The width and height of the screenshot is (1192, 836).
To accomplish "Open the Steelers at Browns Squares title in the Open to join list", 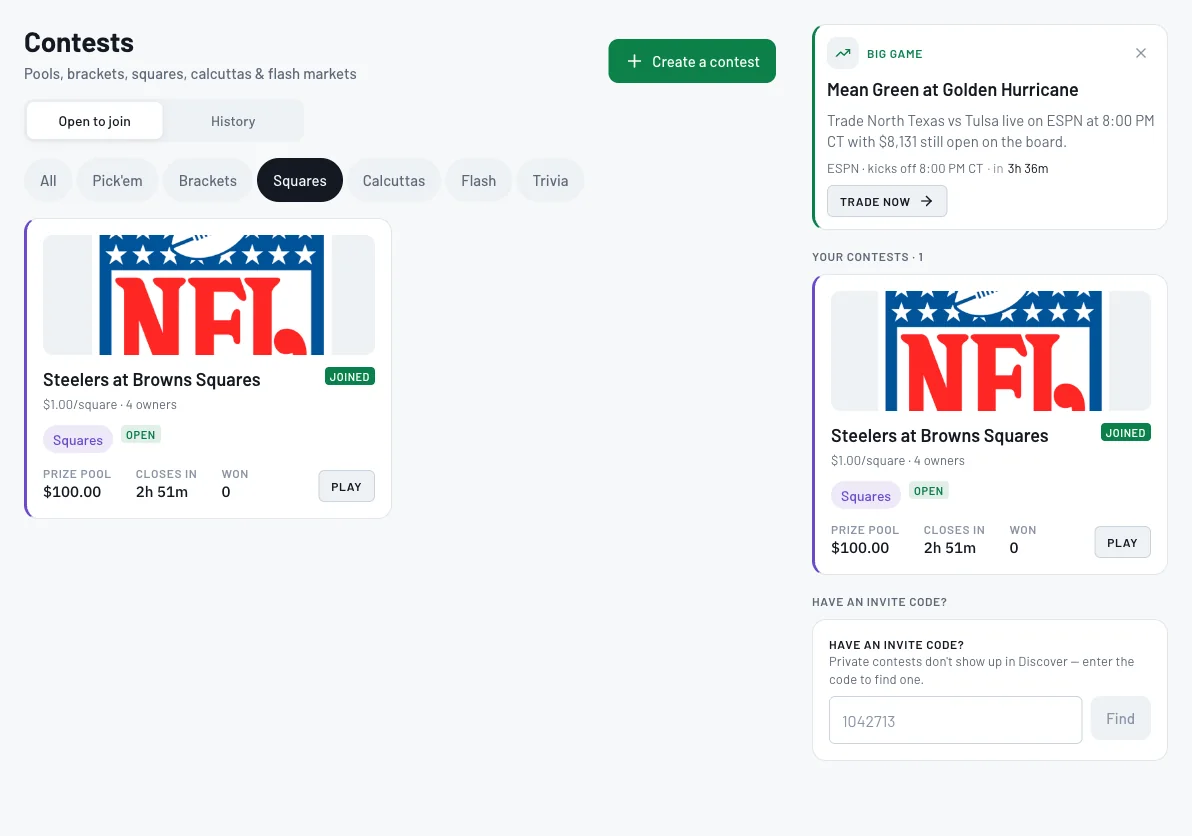I will click(151, 379).
